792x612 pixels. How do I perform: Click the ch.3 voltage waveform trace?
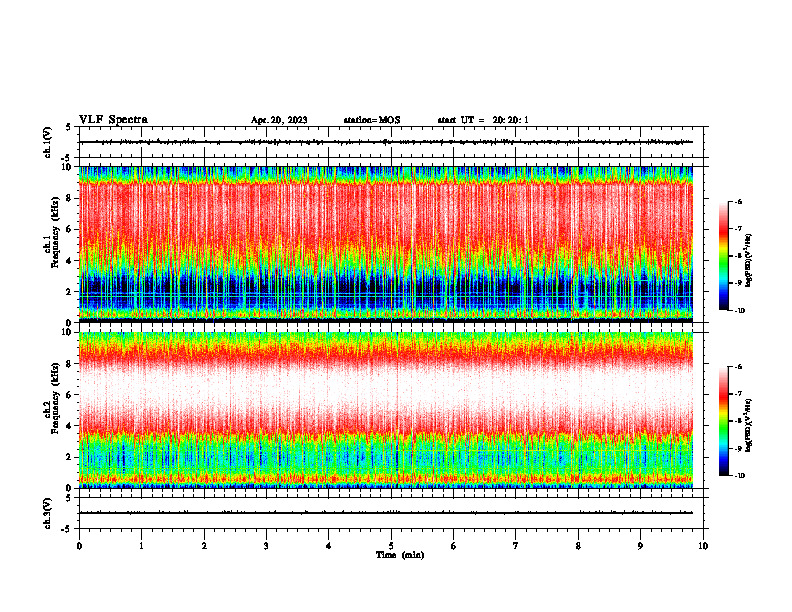coord(386,513)
